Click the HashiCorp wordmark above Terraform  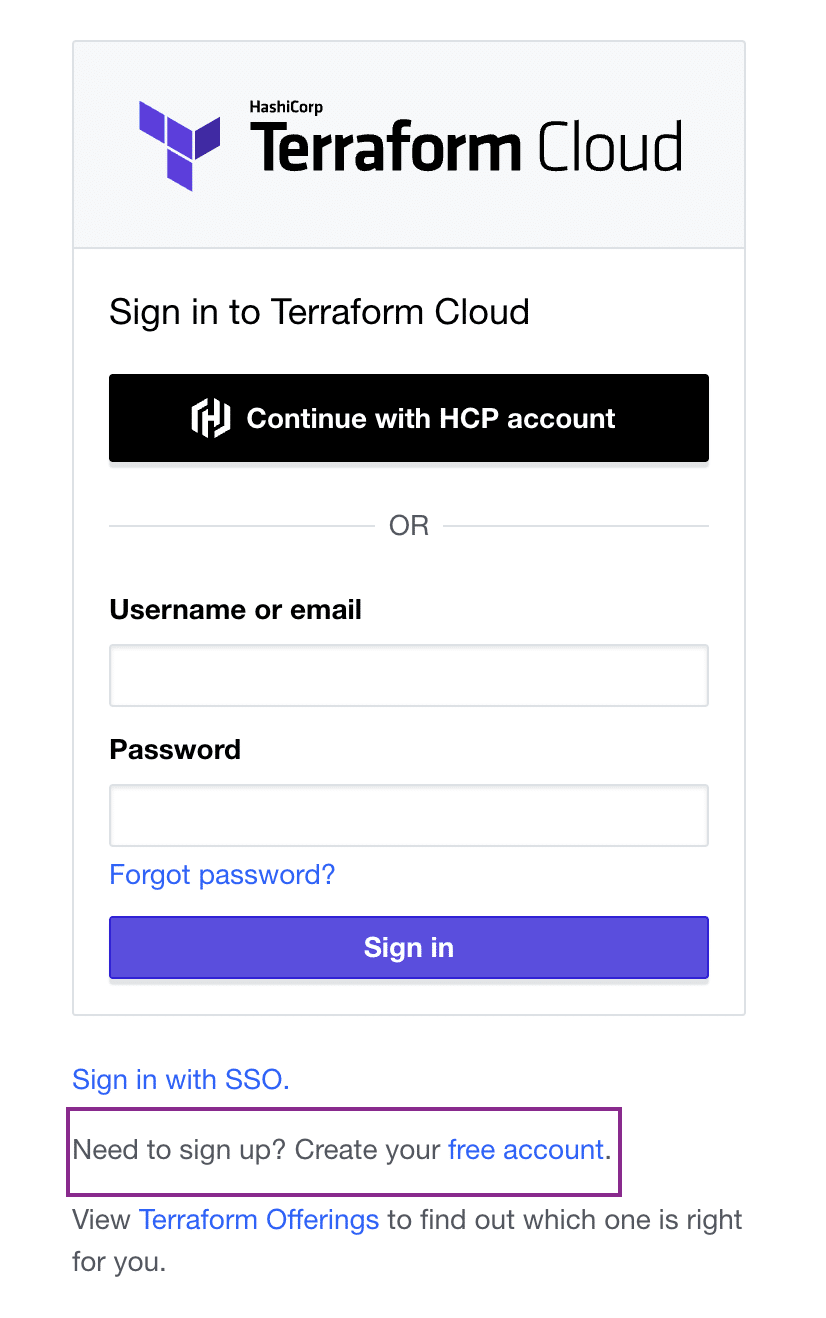(x=285, y=107)
